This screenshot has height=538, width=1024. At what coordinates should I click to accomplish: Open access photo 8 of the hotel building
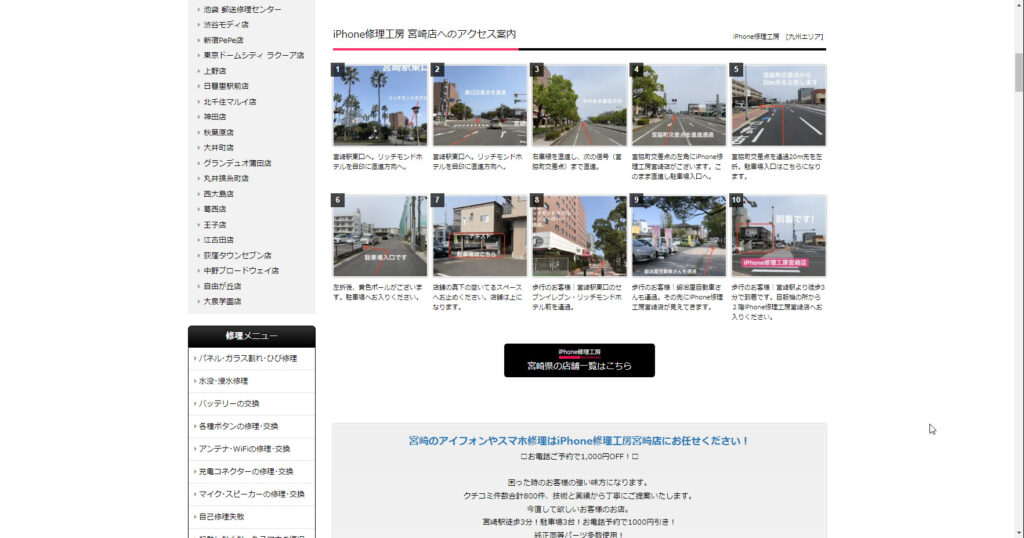coord(579,236)
